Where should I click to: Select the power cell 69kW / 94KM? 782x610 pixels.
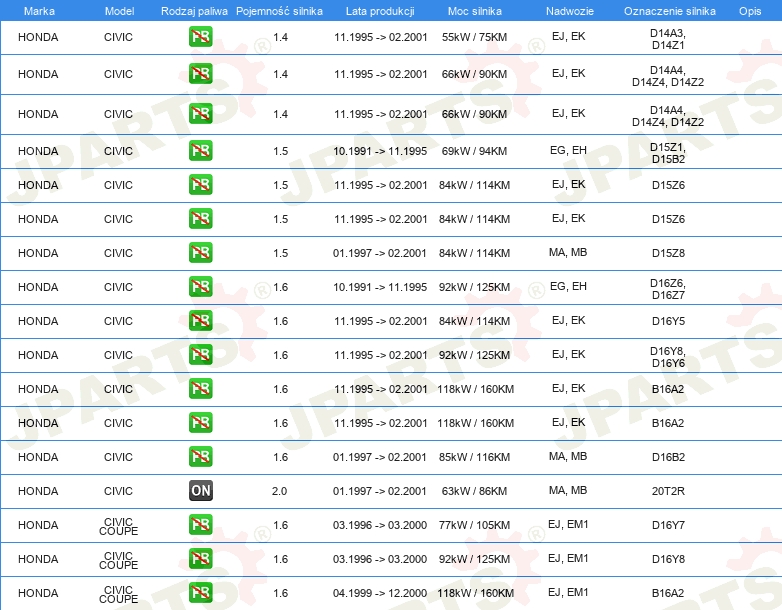pos(474,151)
